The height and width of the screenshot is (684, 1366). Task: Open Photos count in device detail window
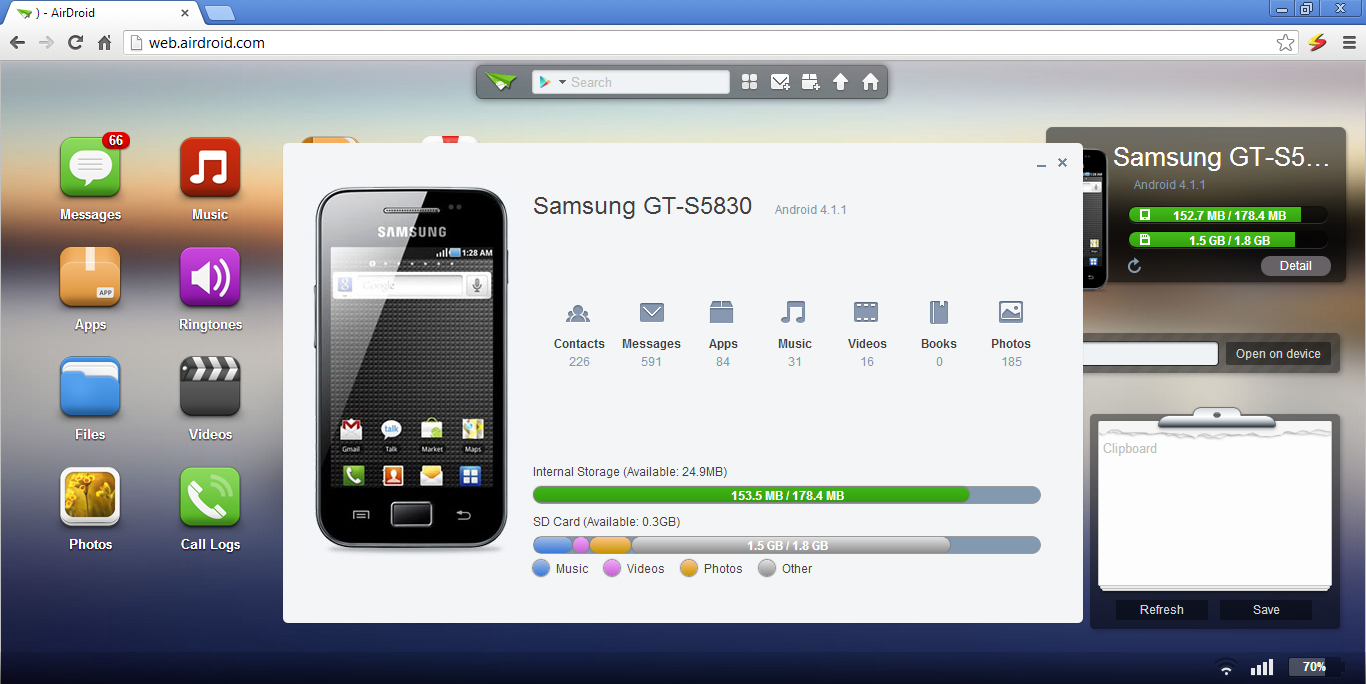tap(1011, 334)
